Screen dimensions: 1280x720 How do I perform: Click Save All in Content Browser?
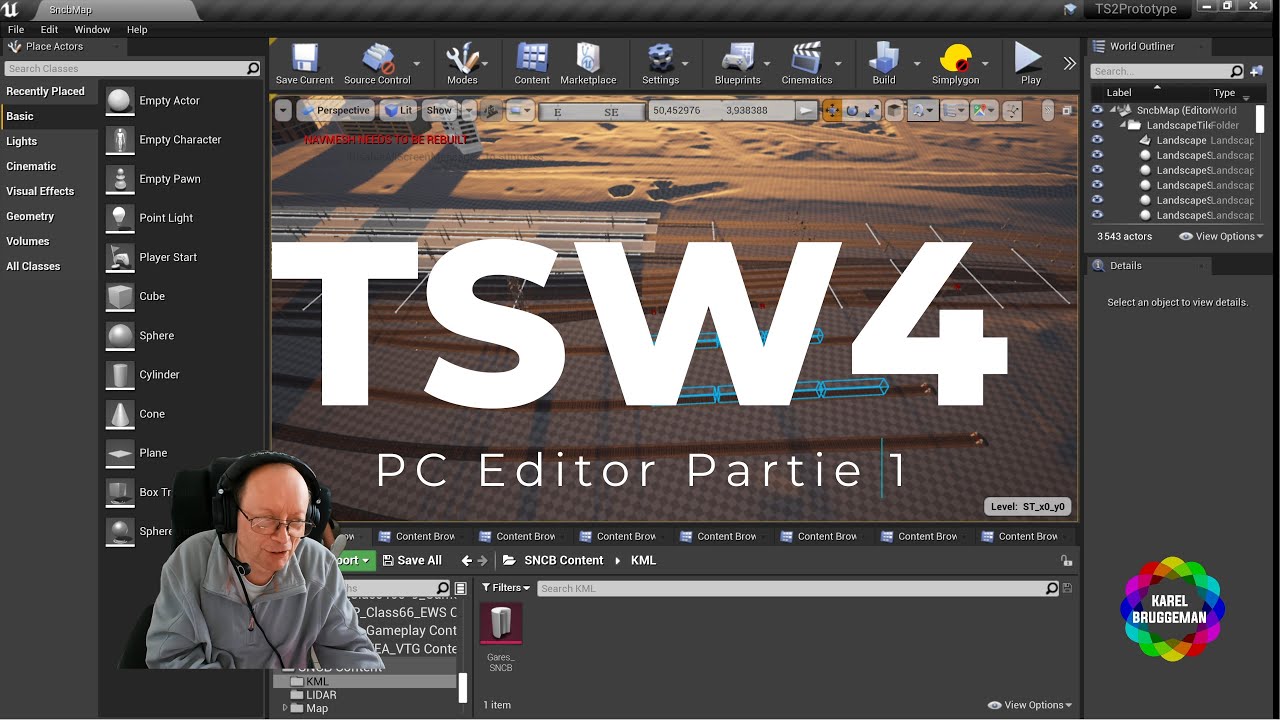[x=411, y=561]
